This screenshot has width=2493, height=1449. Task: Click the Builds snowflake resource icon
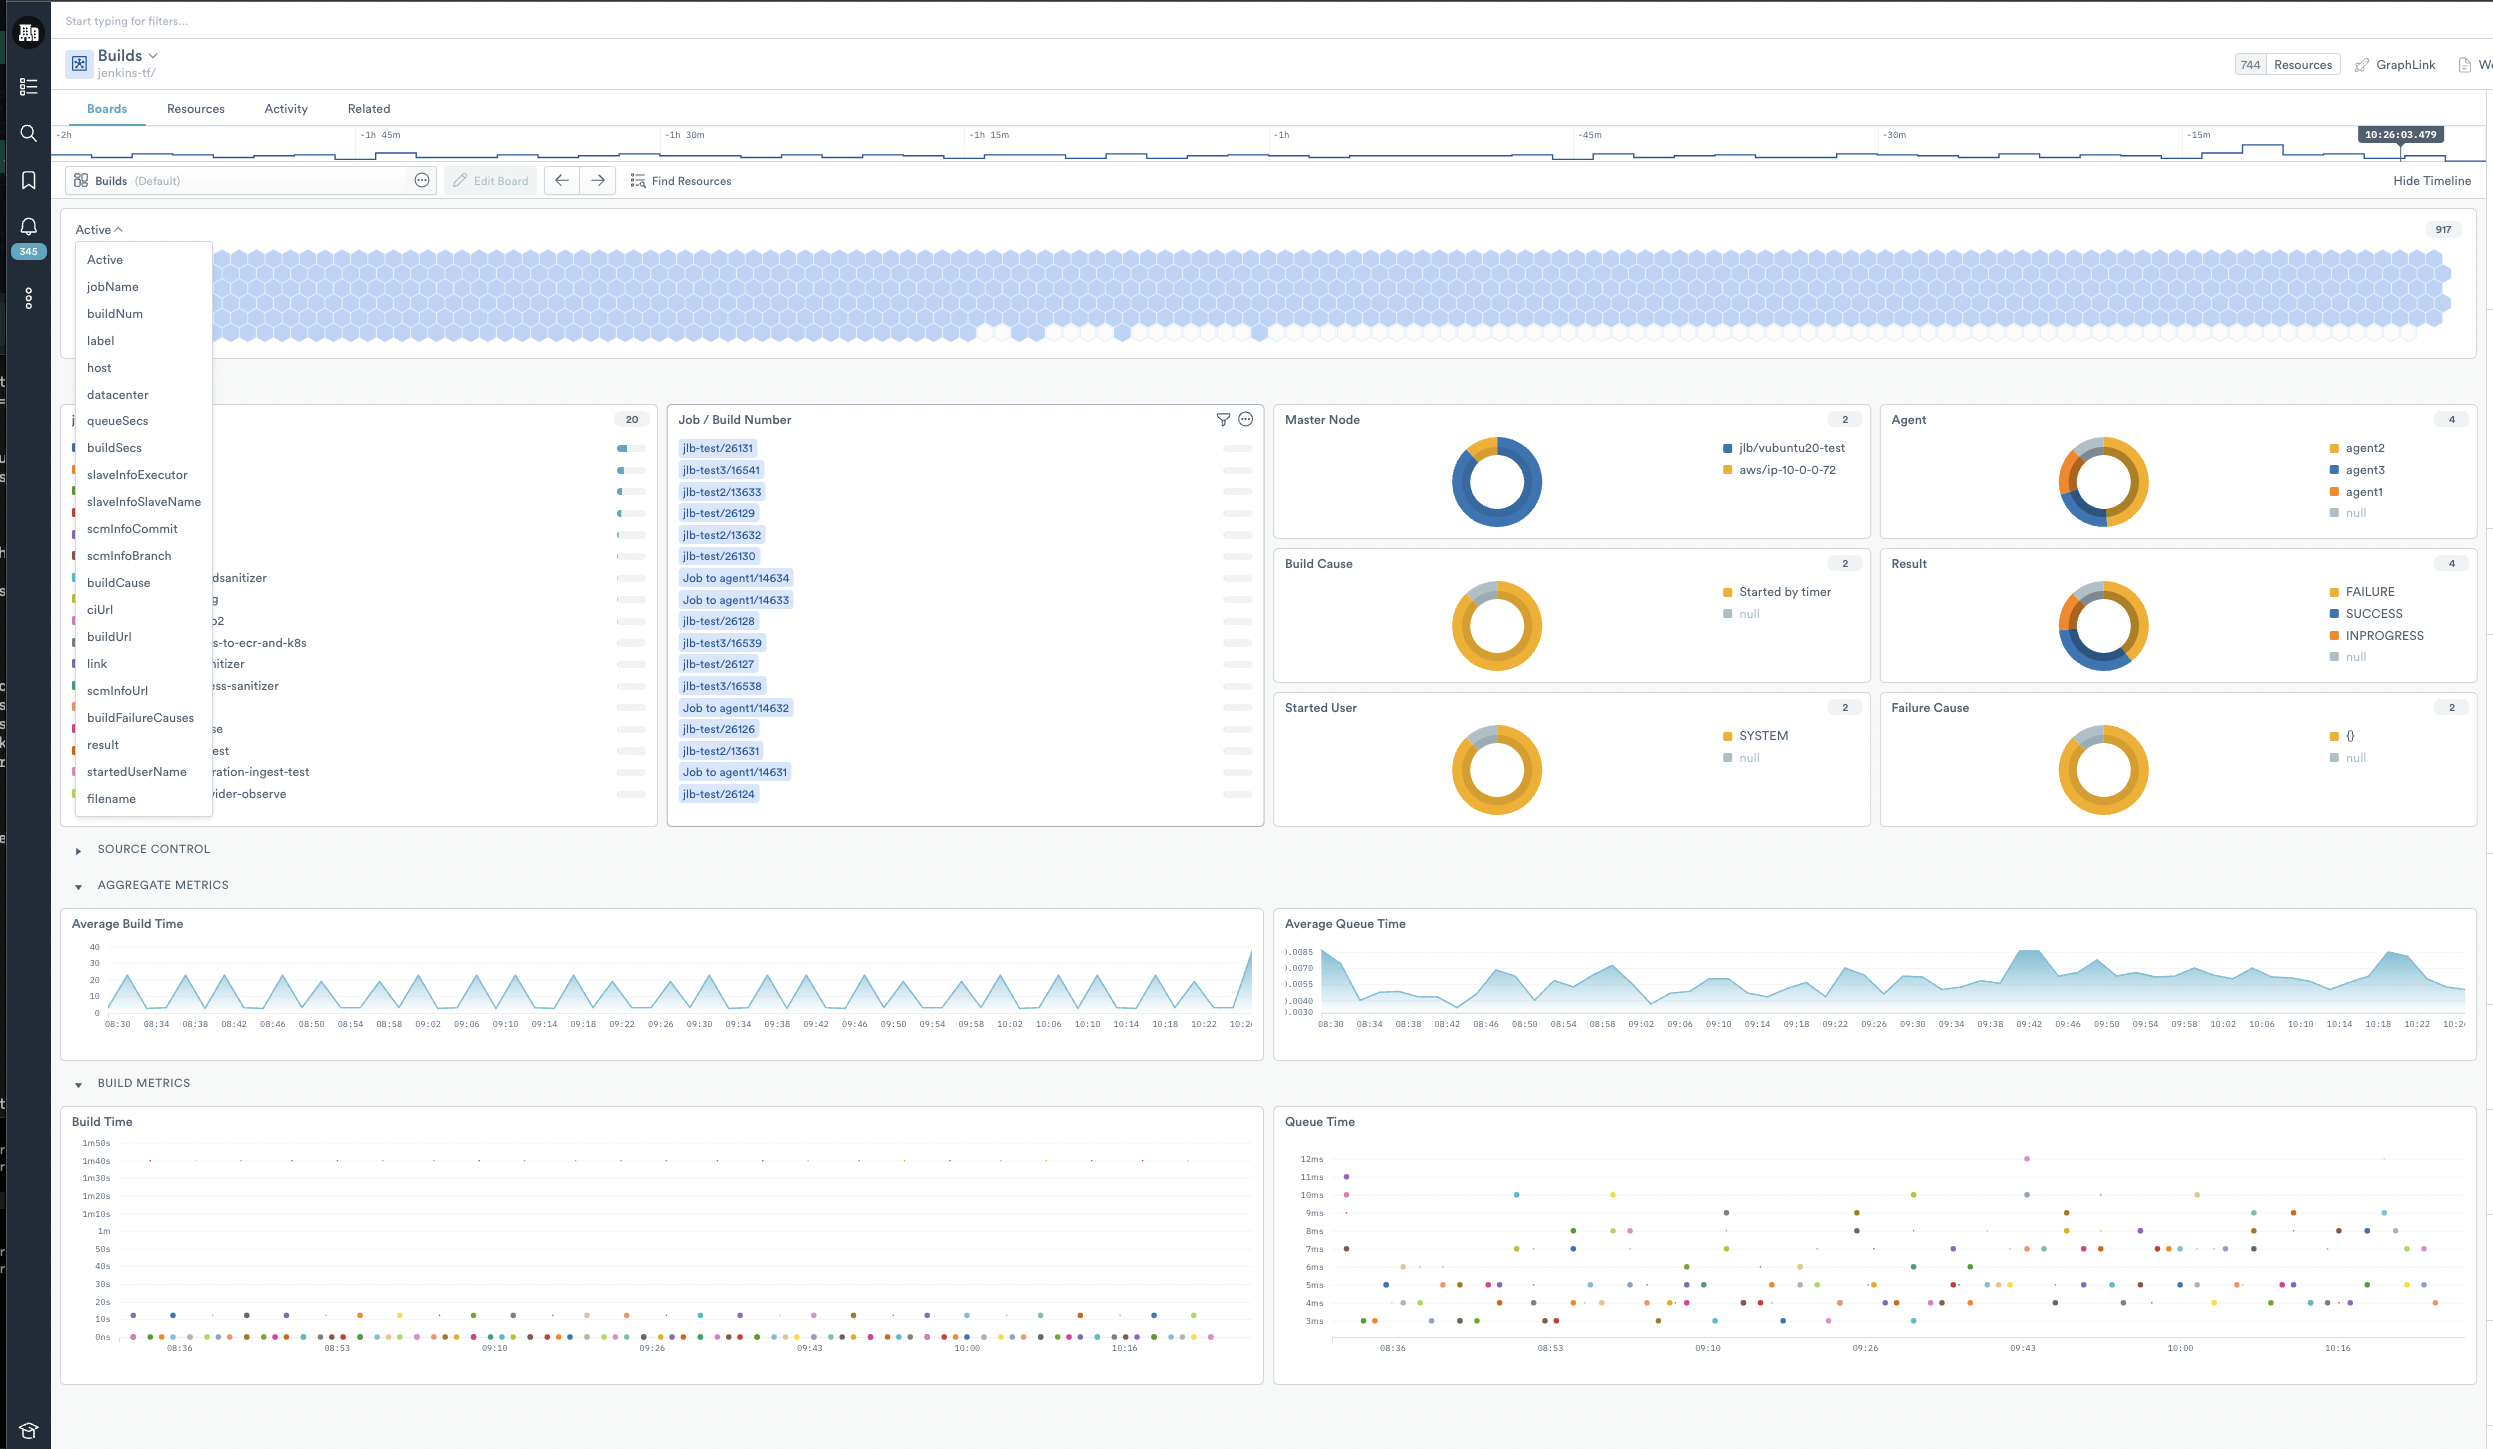click(x=79, y=63)
